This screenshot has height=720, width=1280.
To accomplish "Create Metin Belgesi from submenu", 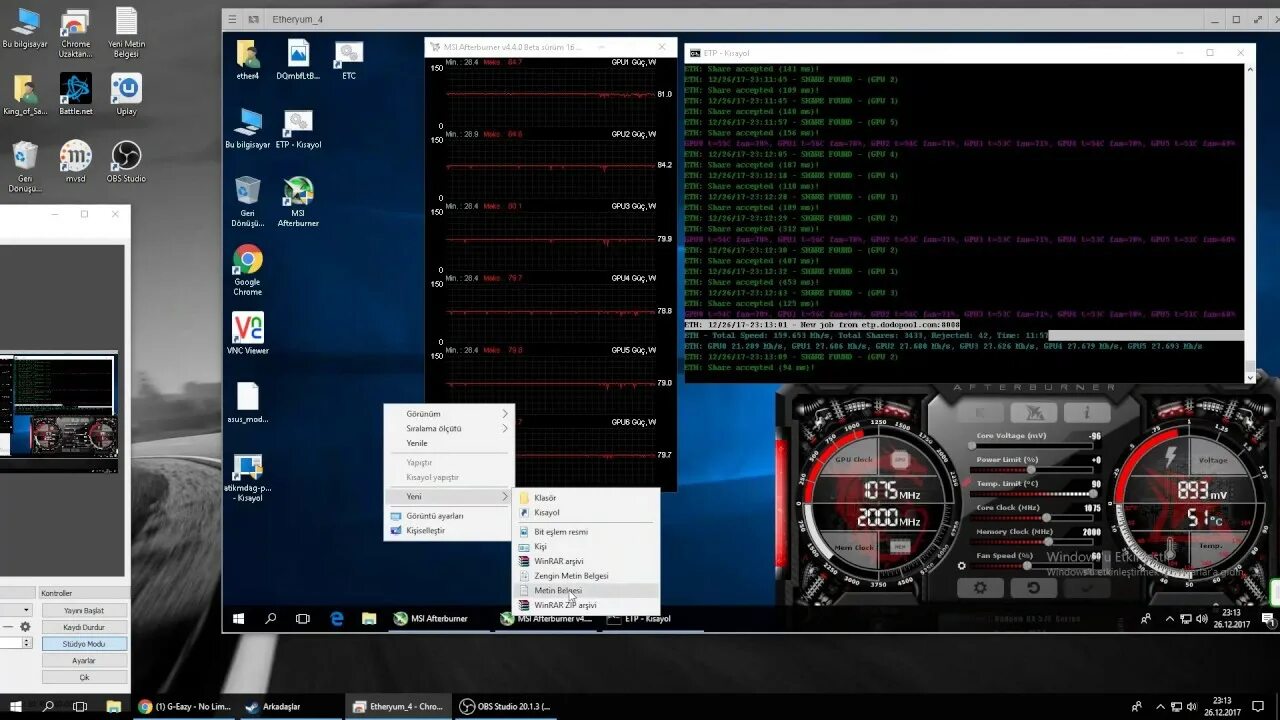I will pyautogui.click(x=586, y=590).
